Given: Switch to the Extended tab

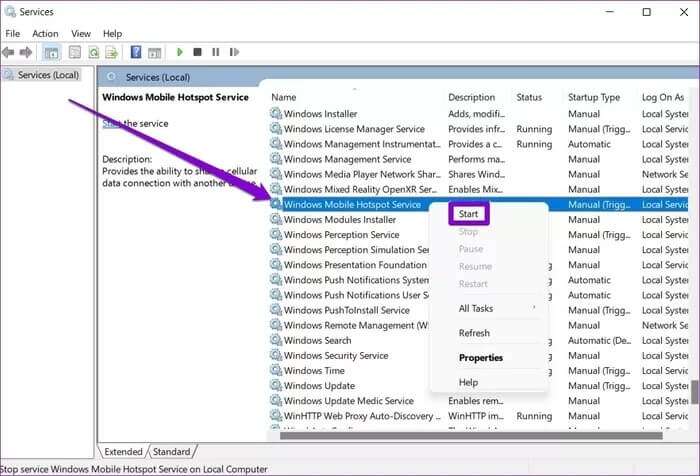Looking at the screenshot, I should point(123,451).
